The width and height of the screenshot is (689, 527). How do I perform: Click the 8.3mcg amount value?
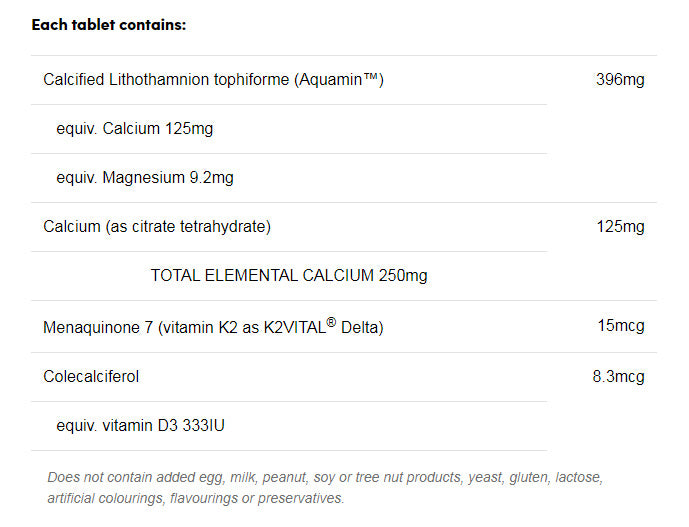tap(618, 377)
